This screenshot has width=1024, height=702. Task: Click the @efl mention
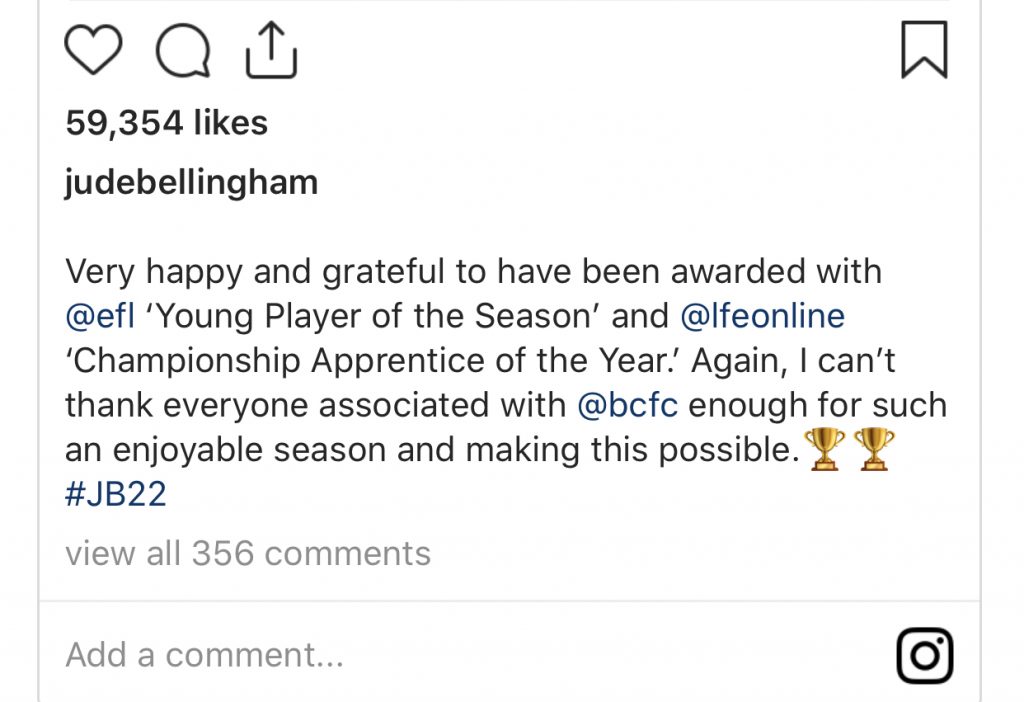[100, 316]
